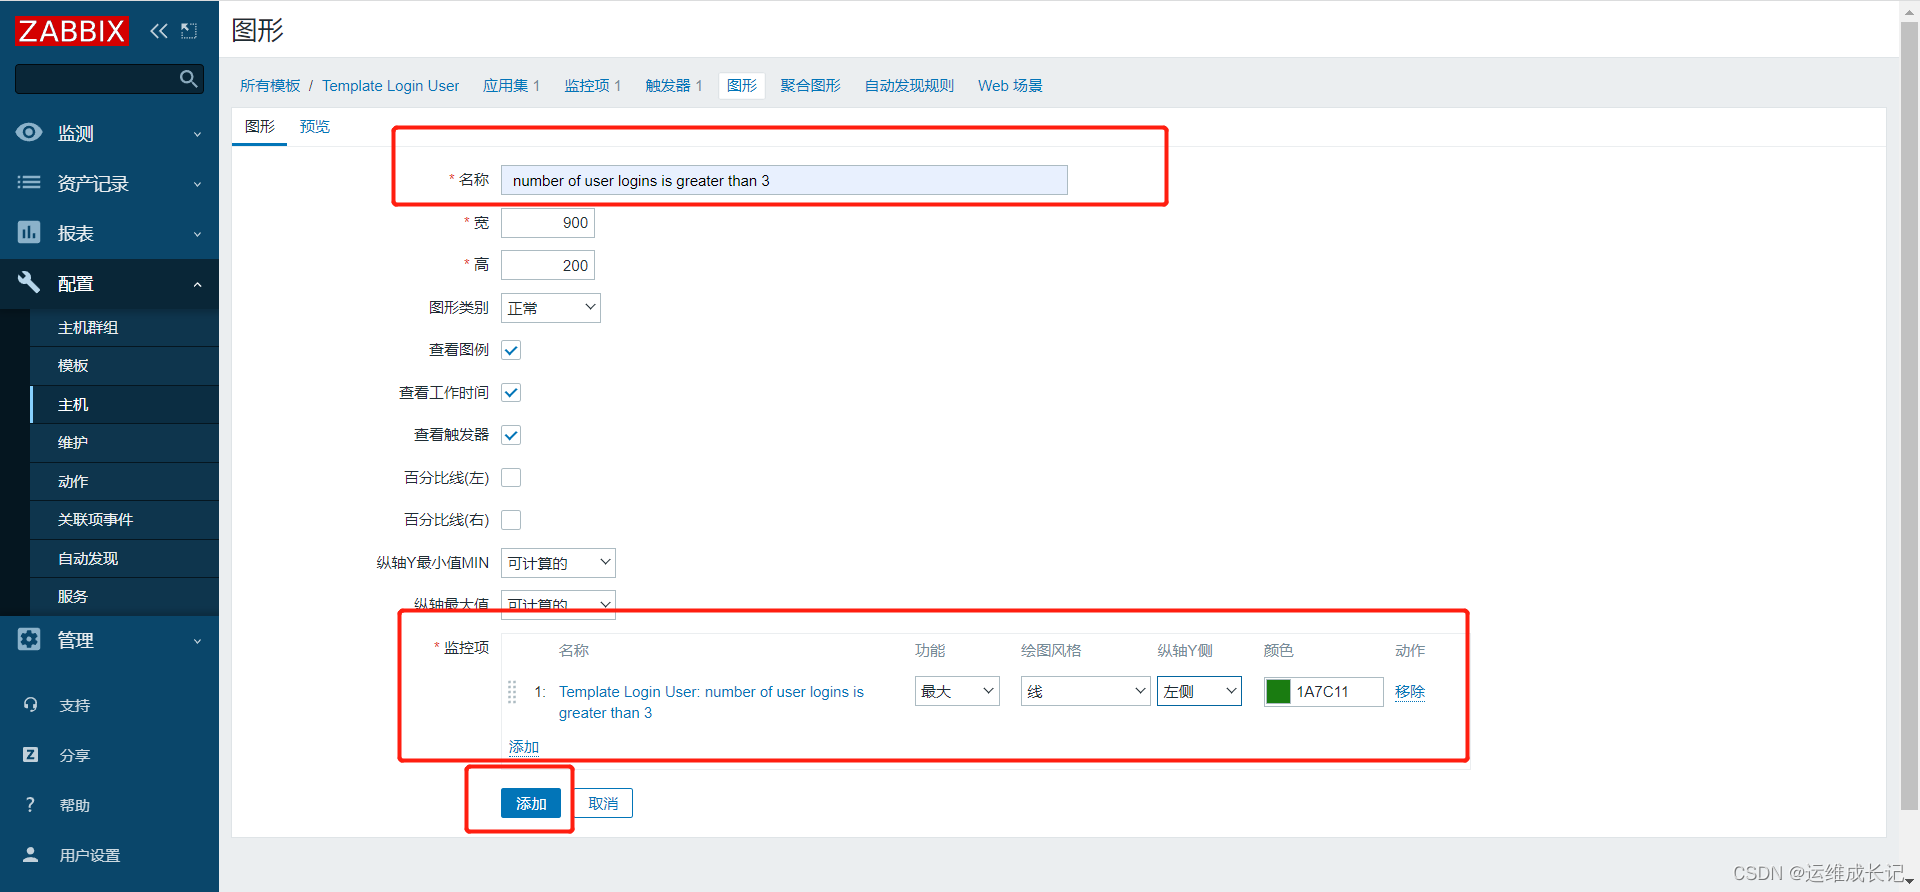Toggle the 查看图例 checkbox
Image resolution: width=1920 pixels, height=892 pixels.
[511, 350]
